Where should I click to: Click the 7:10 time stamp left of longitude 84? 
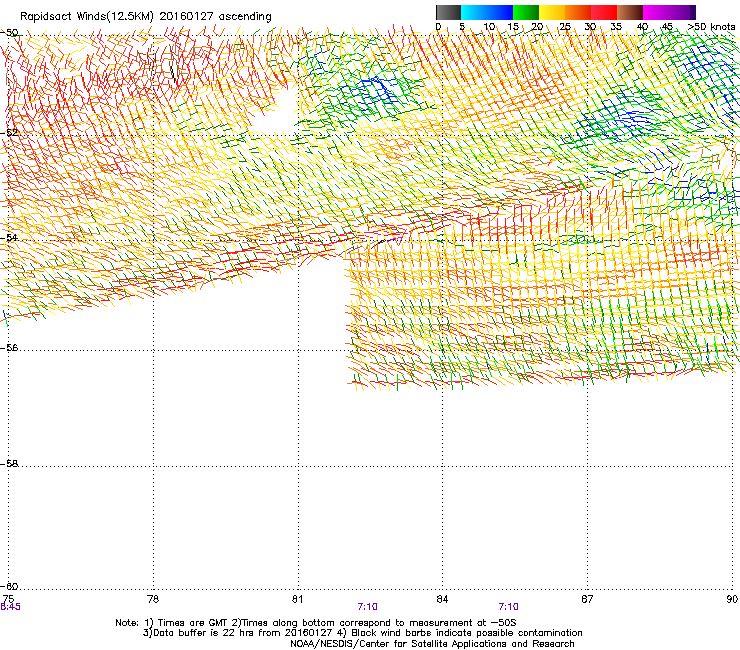tap(368, 607)
